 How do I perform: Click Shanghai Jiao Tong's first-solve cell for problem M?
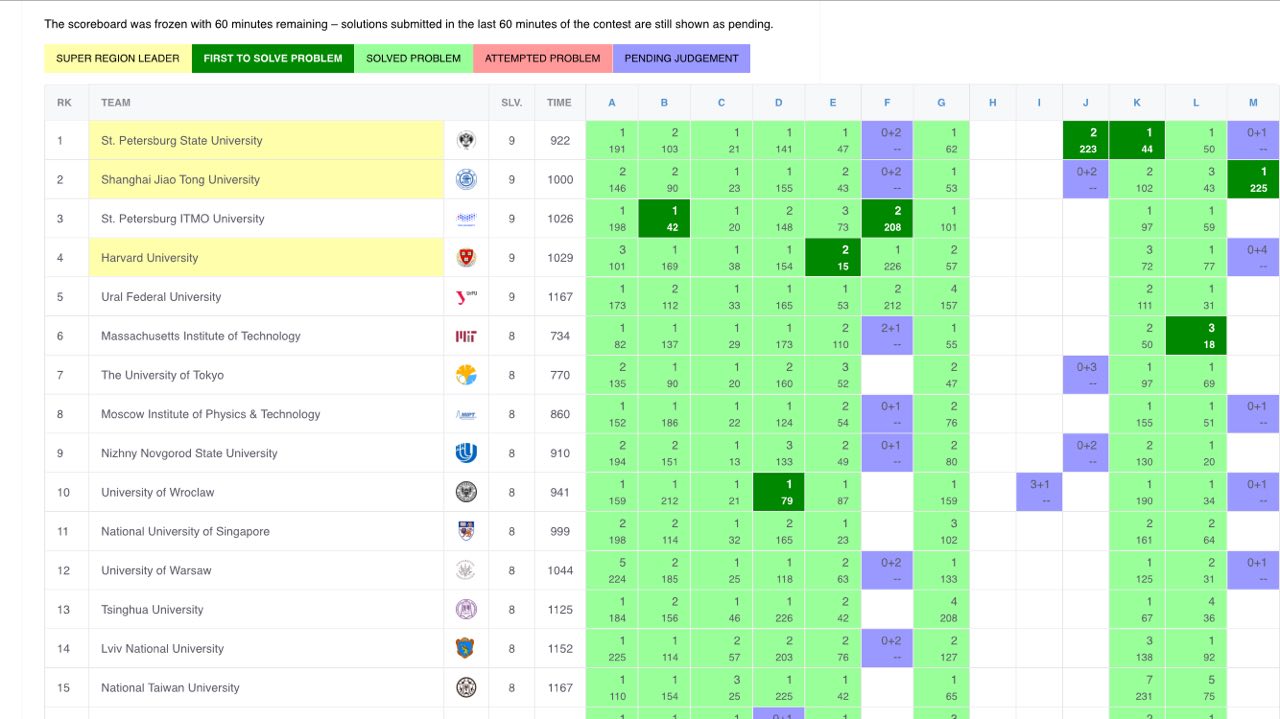tap(1255, 180)
